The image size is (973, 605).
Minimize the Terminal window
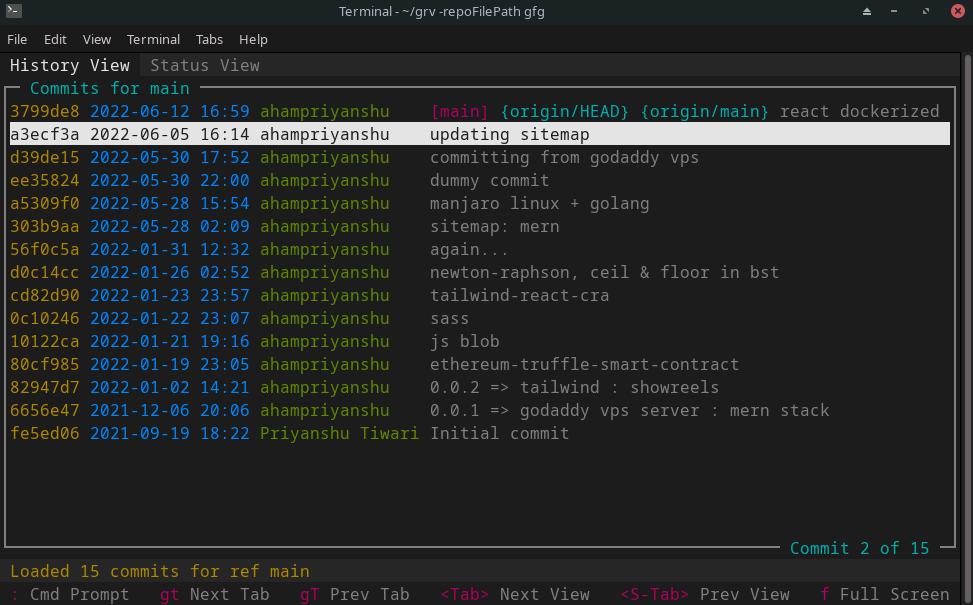tap(894, 11)
